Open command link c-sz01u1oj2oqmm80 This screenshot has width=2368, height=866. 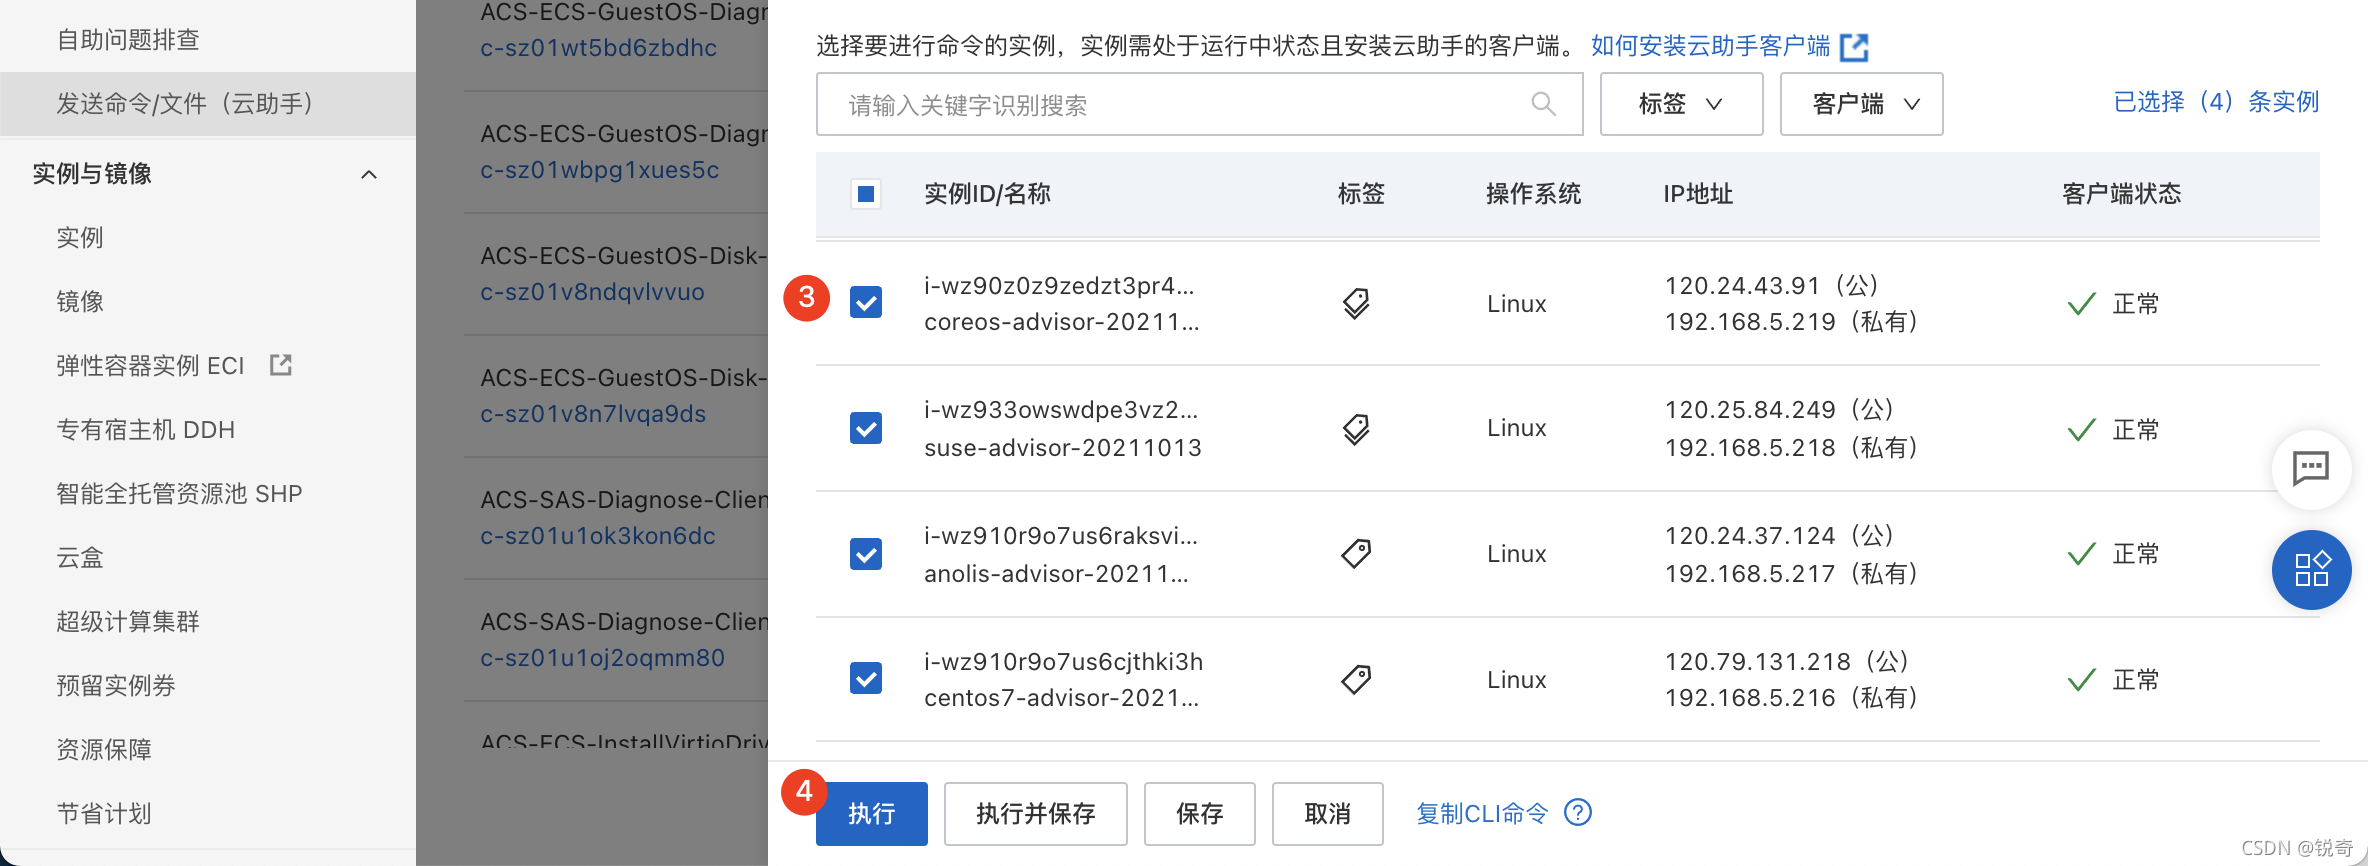(x=602, y=658)
